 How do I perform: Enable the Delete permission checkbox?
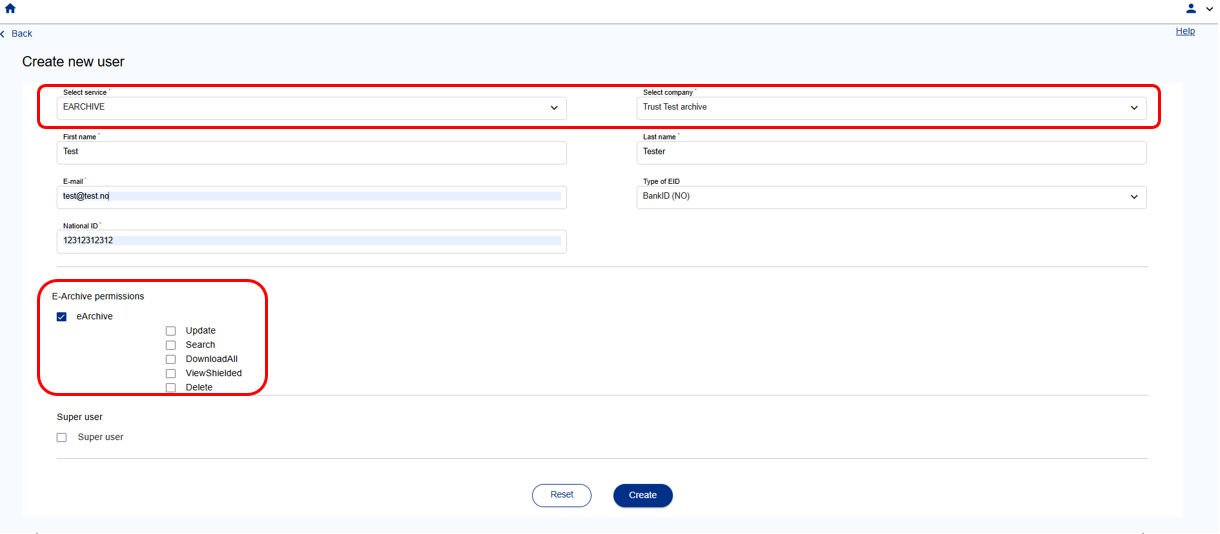point(171,387)
